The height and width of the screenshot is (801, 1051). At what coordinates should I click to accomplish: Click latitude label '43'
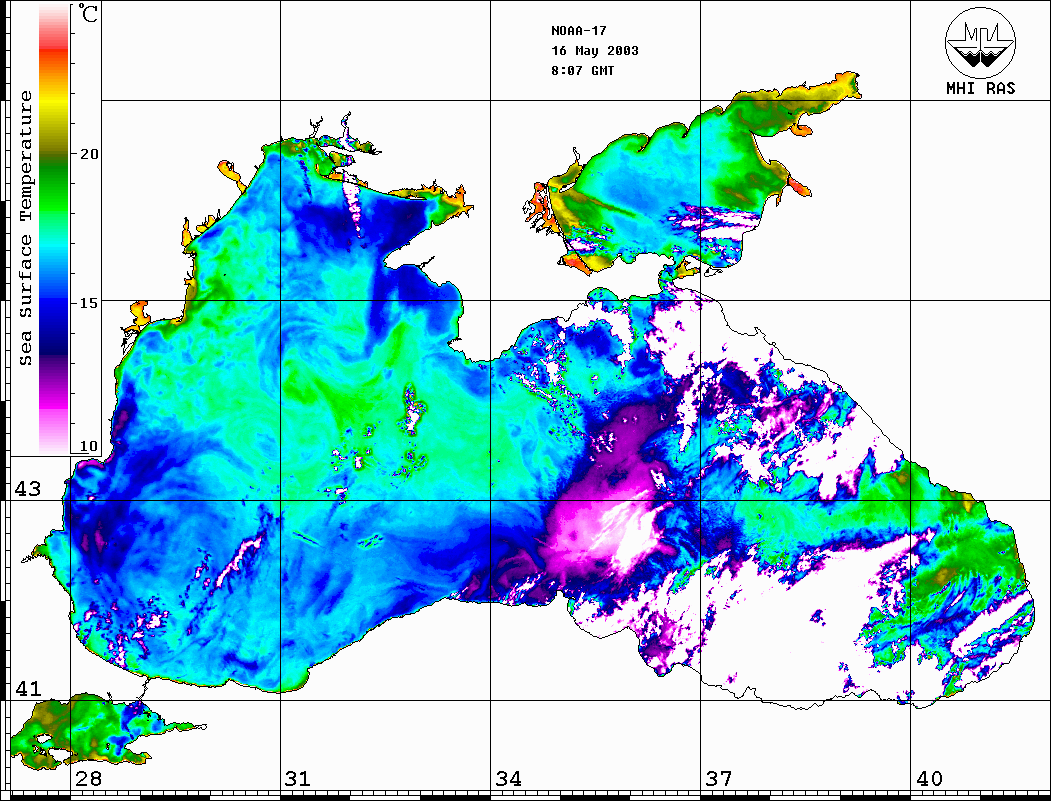pos(28,489)
